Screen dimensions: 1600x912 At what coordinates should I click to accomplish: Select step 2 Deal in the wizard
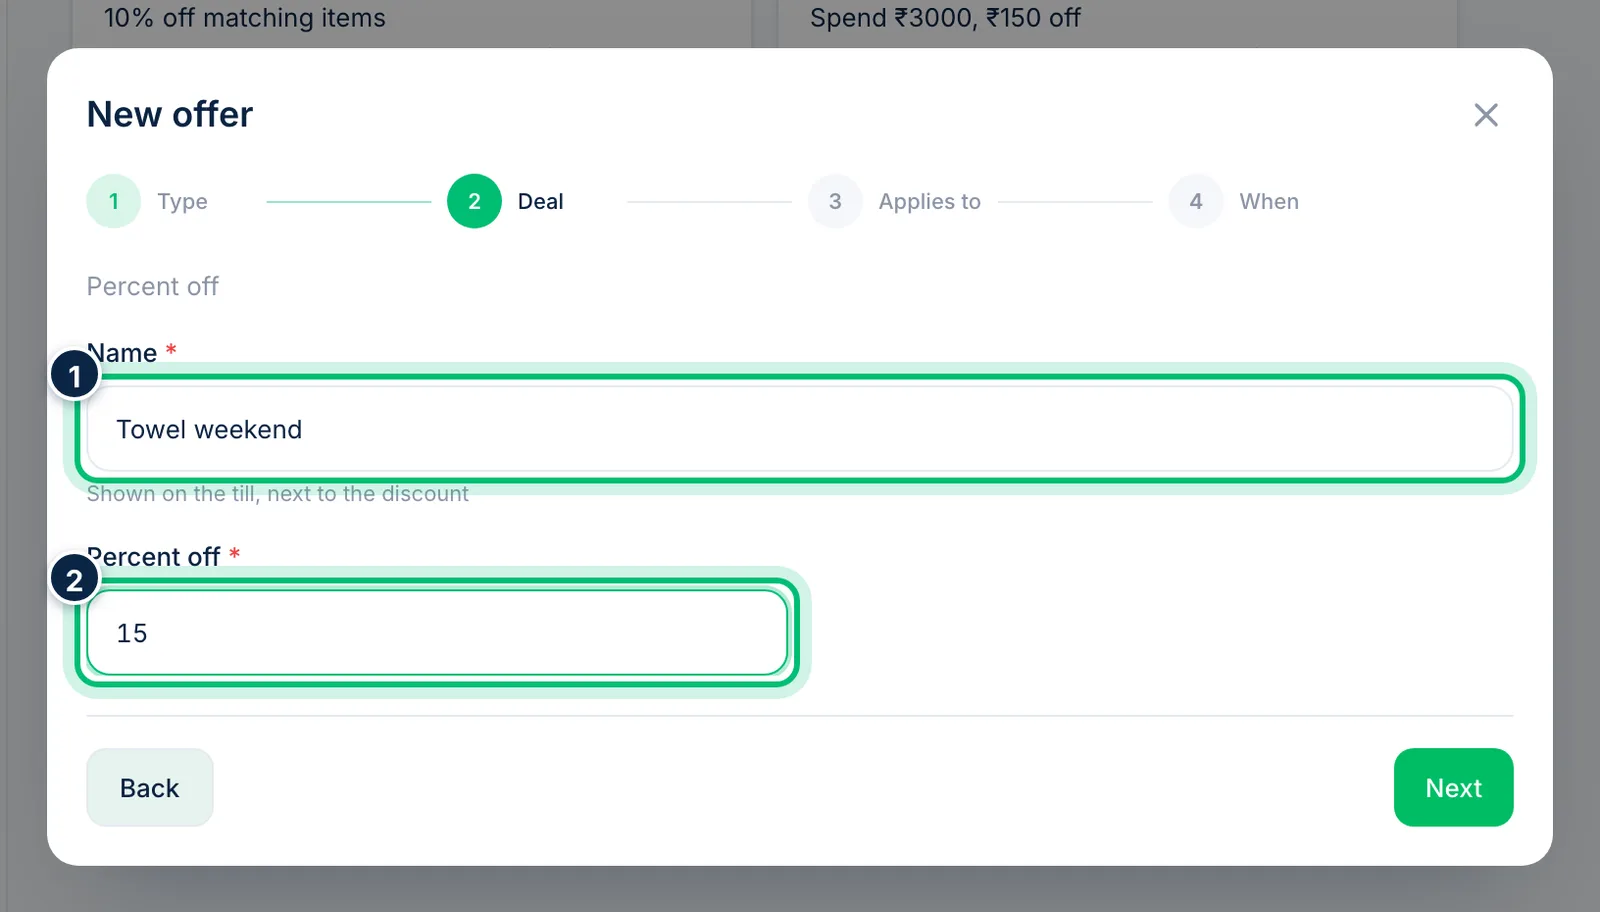506,201
